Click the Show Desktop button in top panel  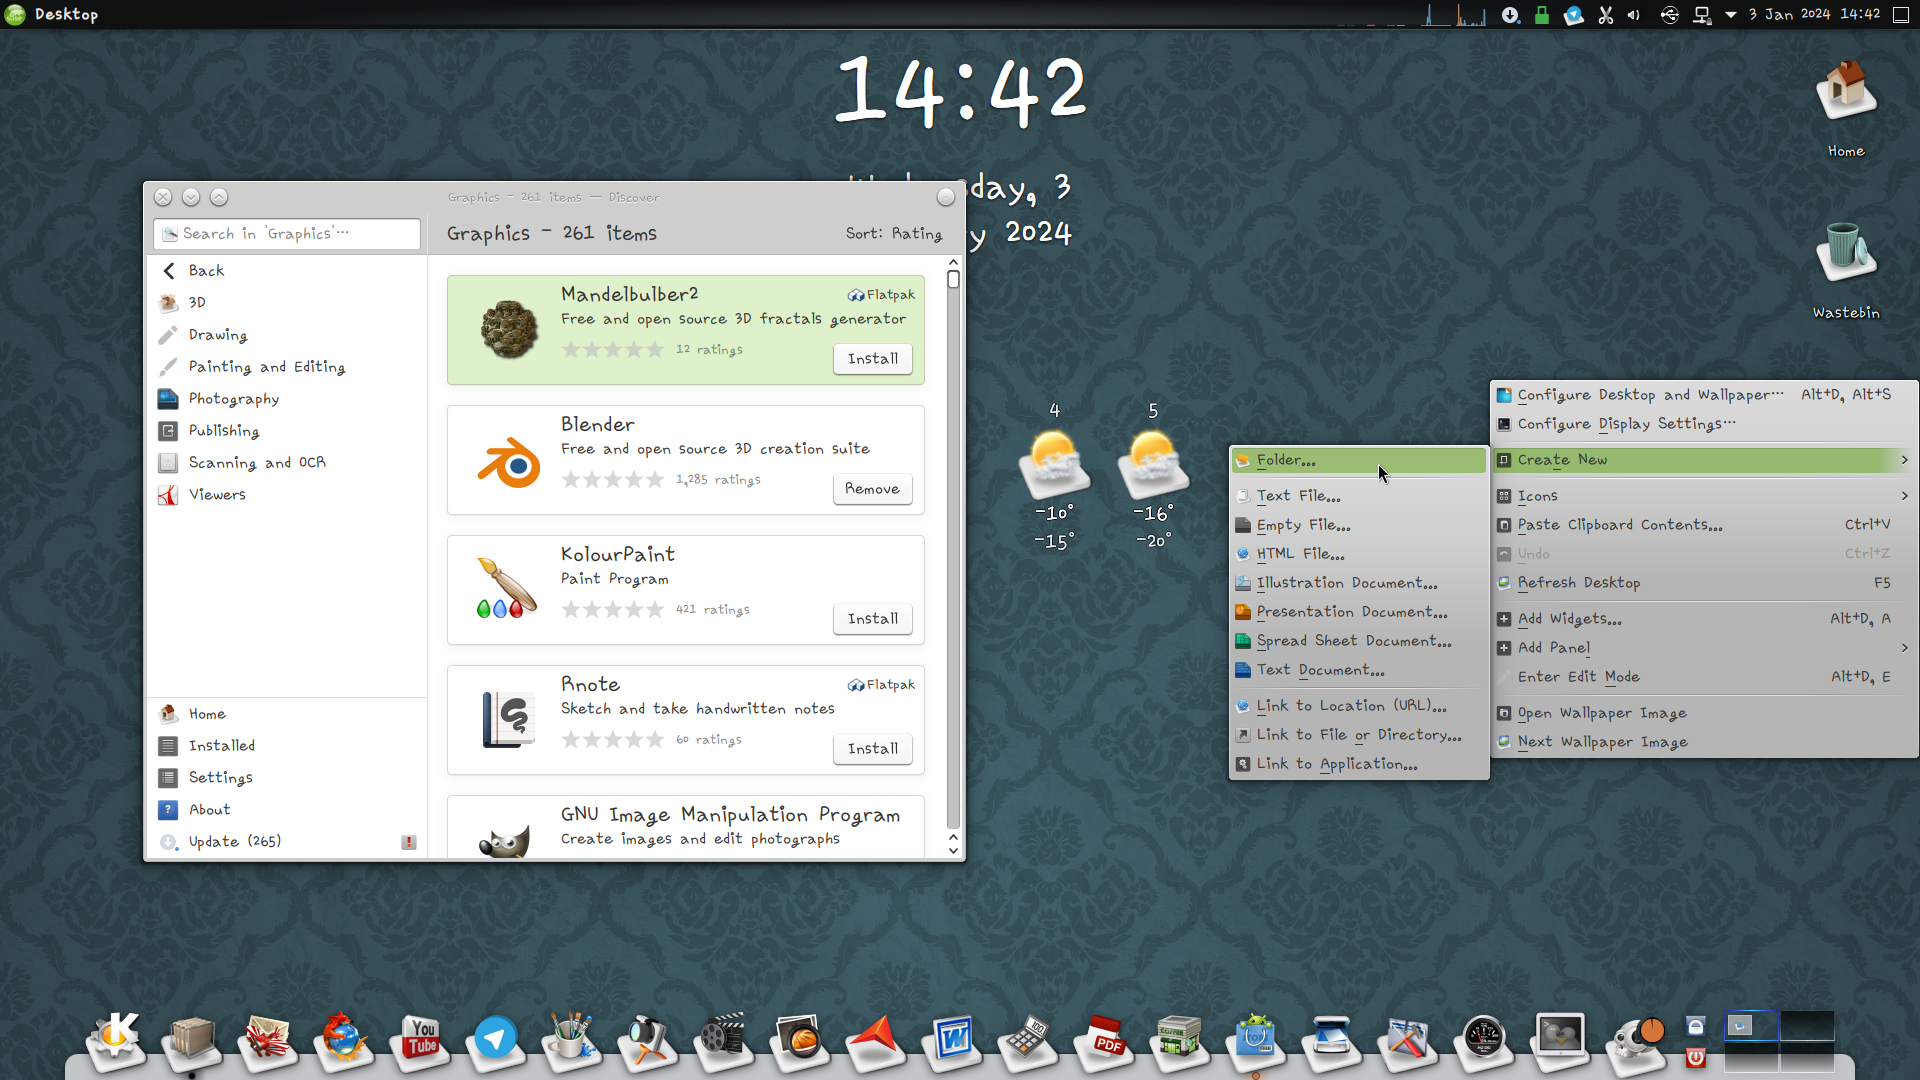tap(1902, 15)
